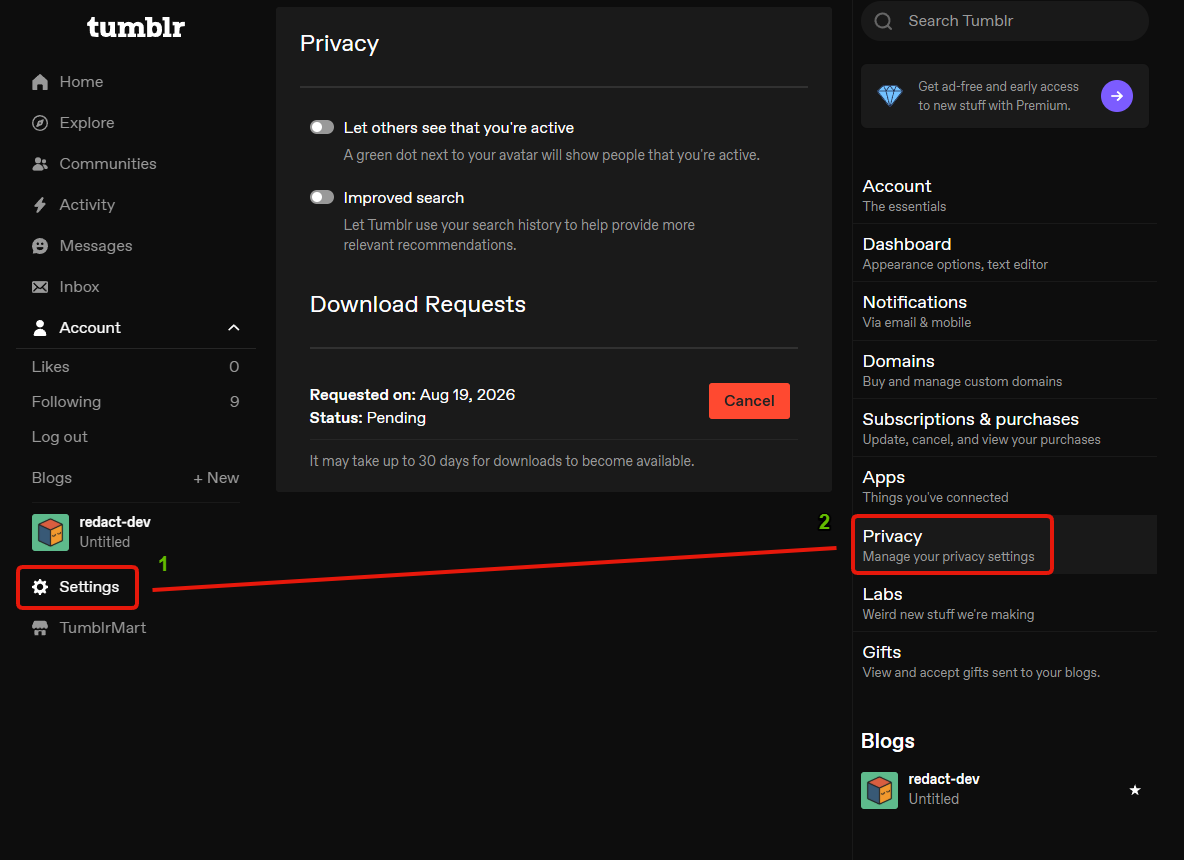Screen dimensions: 1184x860
Task: Open Gifts settings tab
Action: pos(1004,661)
